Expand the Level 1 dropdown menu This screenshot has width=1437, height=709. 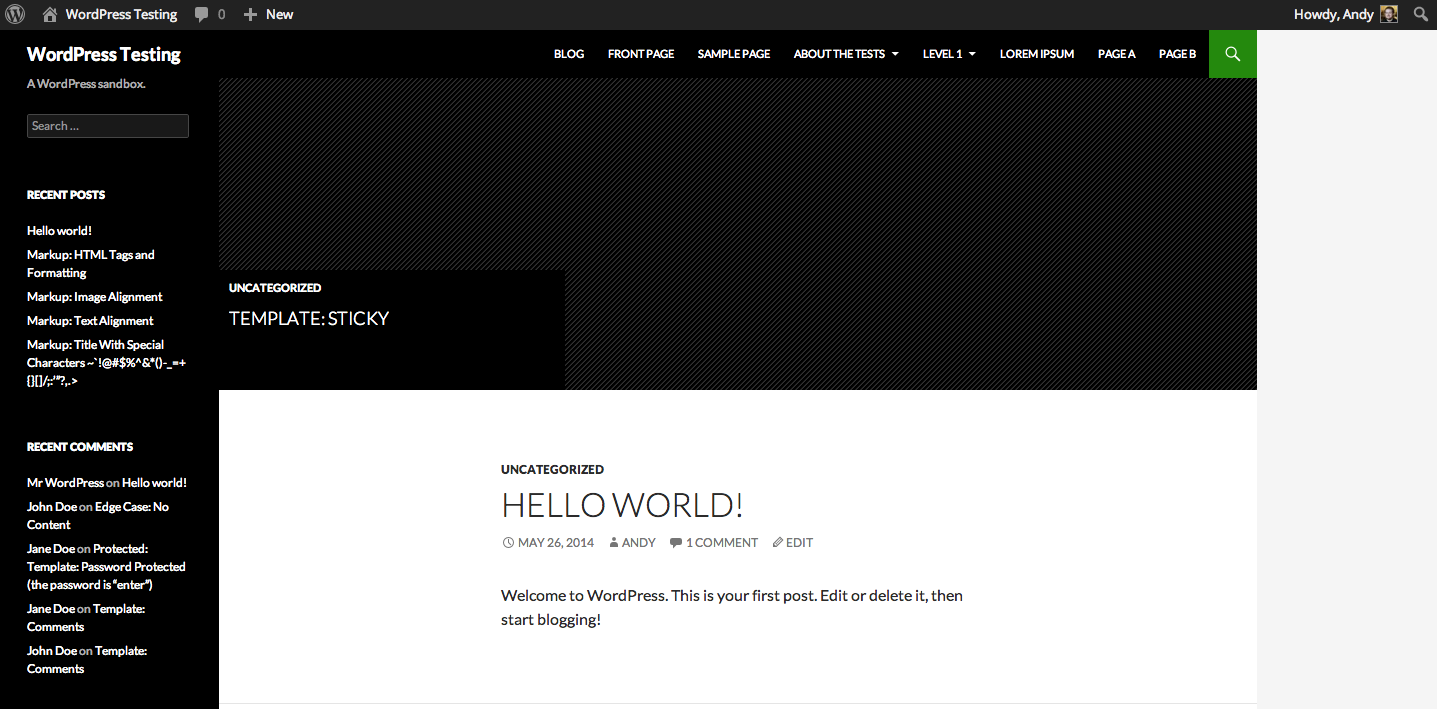(x=948, y=54)
